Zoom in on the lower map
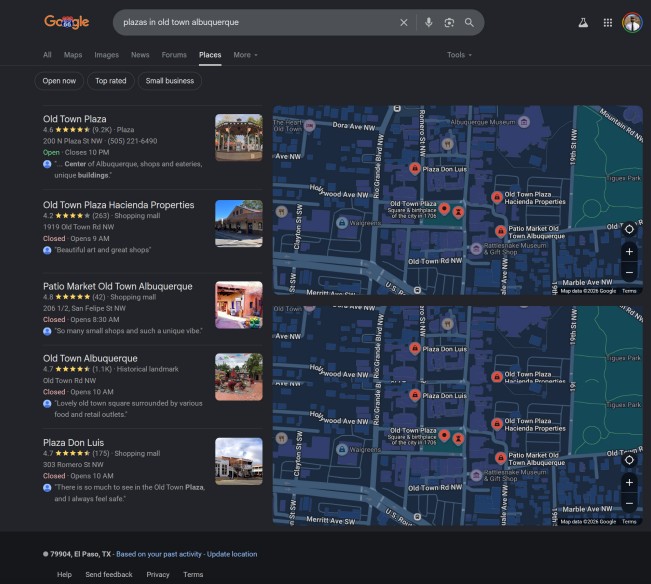This screenshot has width=651, height=584. [629, 482]
